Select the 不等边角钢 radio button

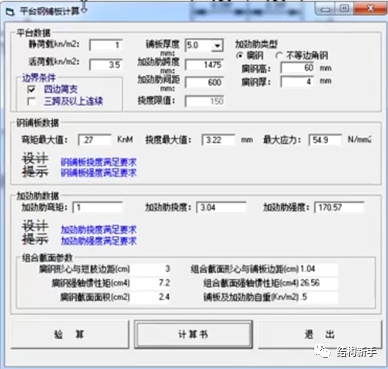(279, 55)
